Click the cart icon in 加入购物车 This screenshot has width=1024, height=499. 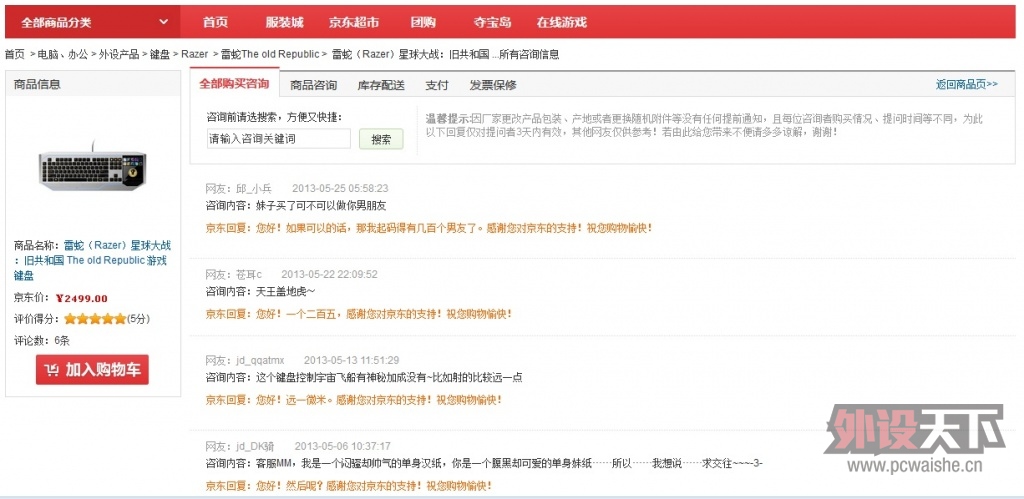click(x=52, y=370)
